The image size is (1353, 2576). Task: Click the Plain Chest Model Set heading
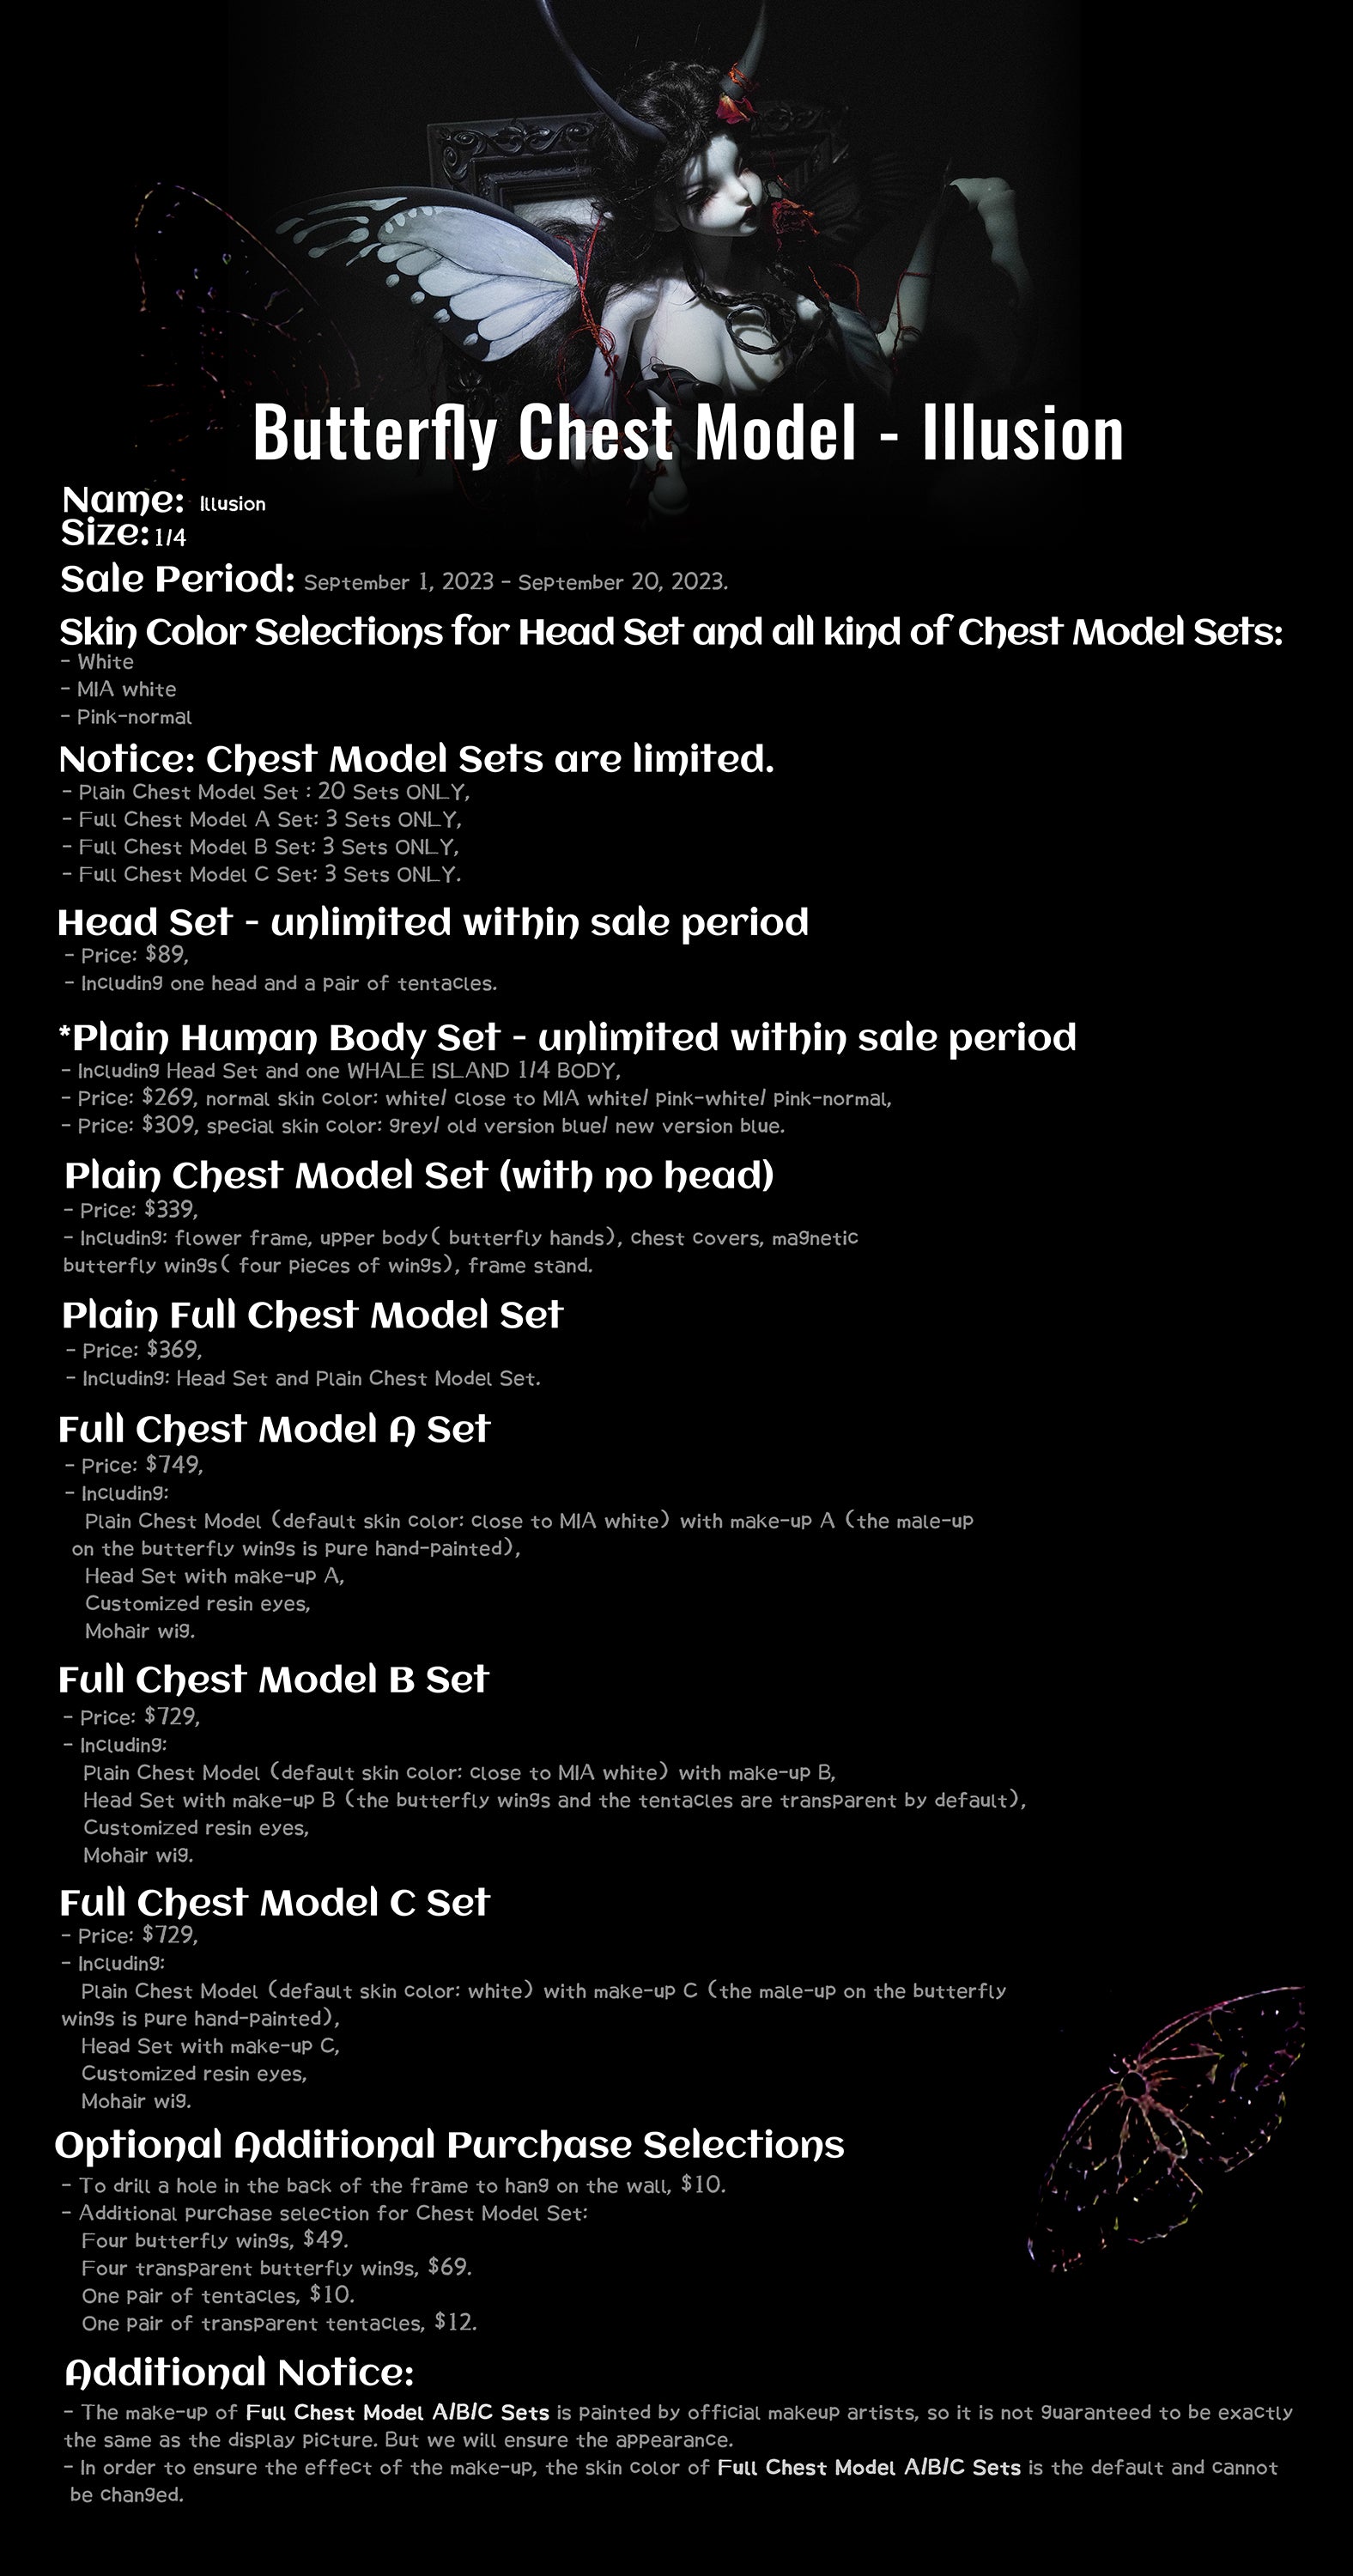click(x=419, y=1175)
